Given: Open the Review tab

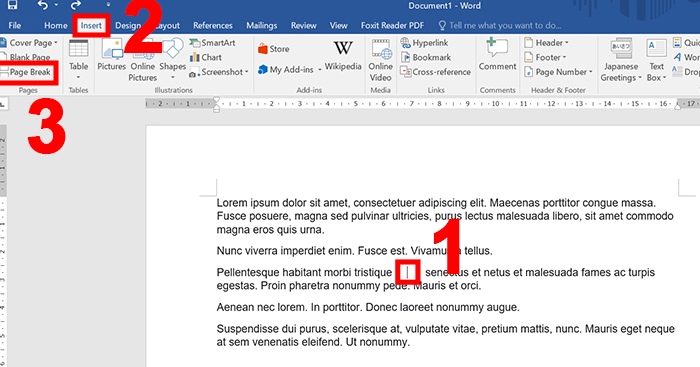Looking at the screenshot, I should pos(304,25).
